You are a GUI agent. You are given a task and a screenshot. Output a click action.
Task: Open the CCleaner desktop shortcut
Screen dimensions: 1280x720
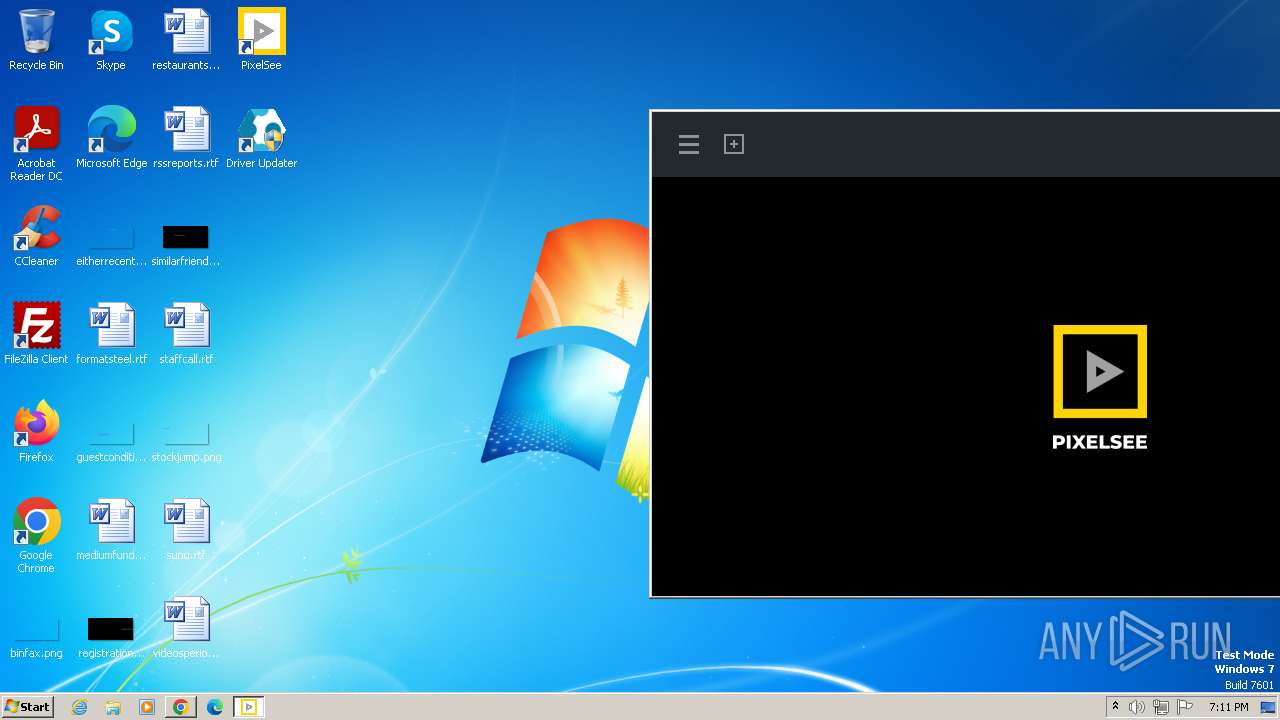[36, 236]
